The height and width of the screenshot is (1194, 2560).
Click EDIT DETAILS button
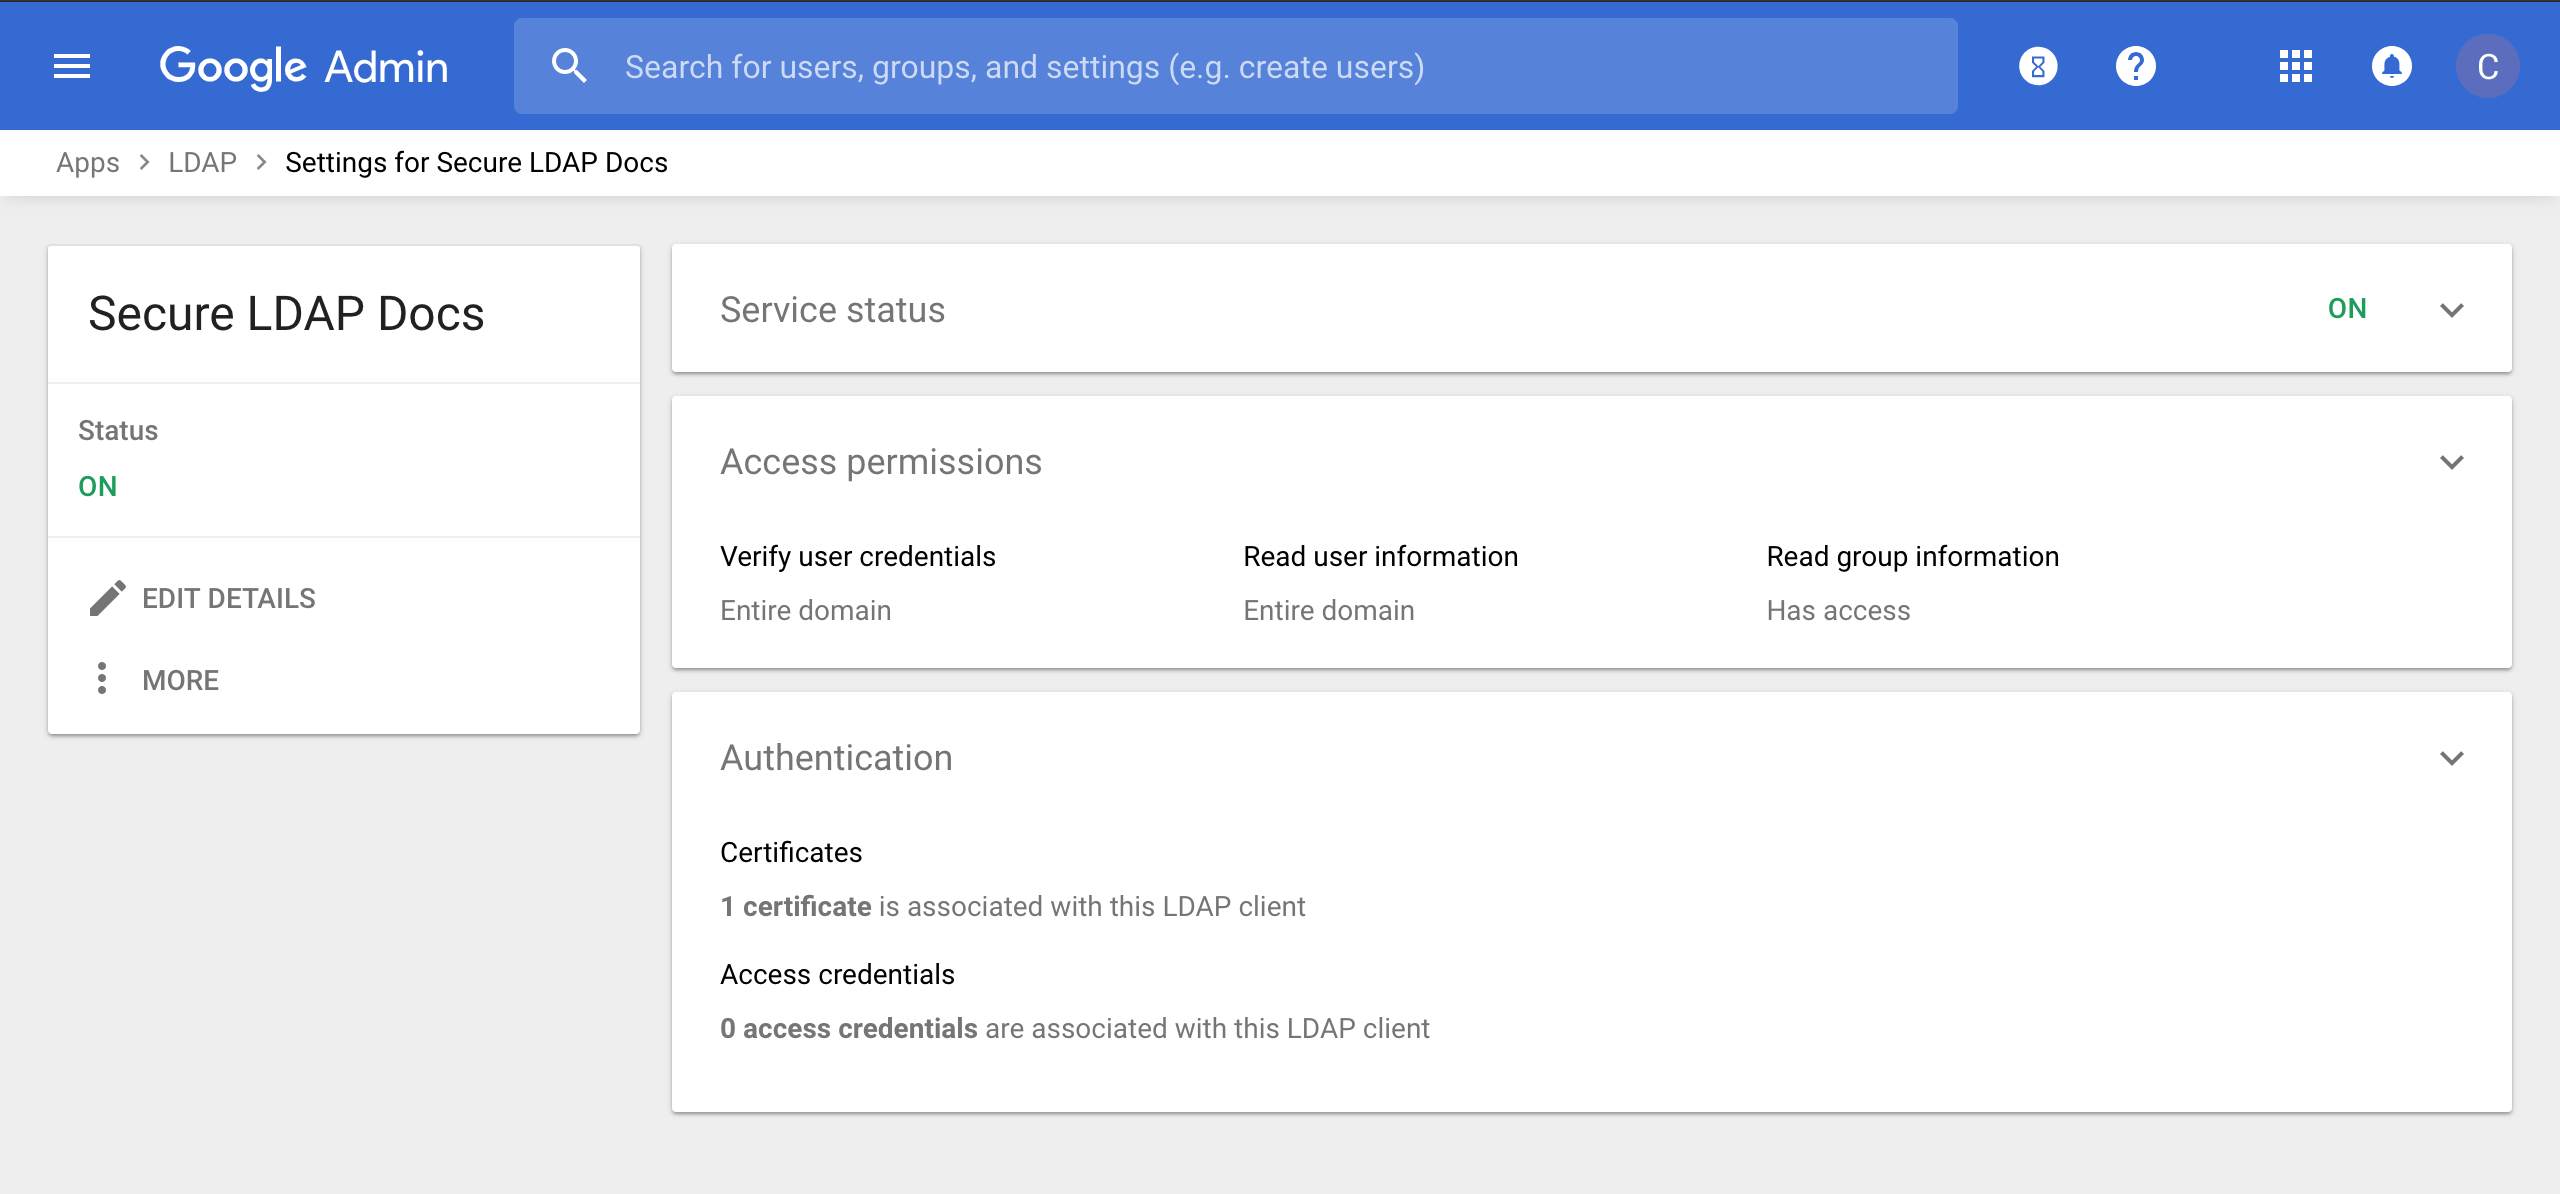228,598
